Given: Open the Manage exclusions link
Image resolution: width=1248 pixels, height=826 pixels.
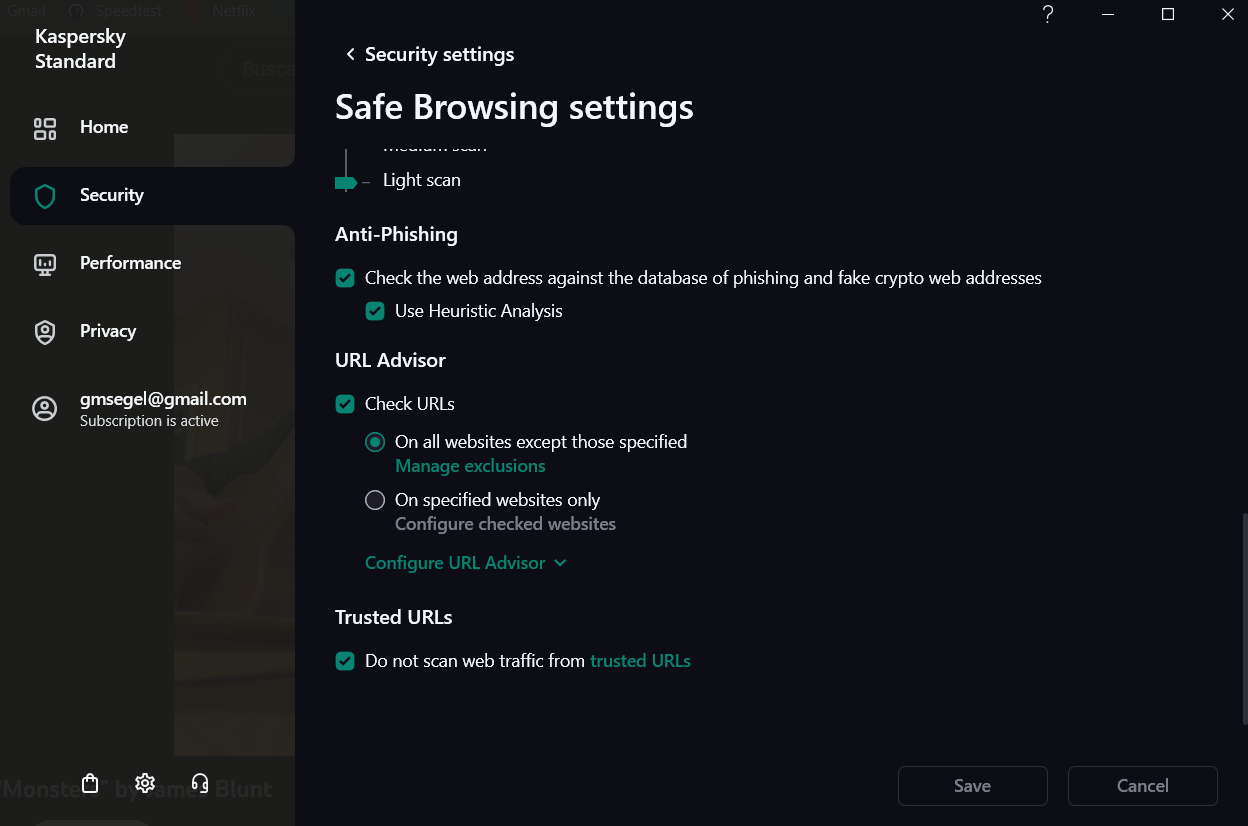Looking at the screenshot, I should click(x=470, y=466).
